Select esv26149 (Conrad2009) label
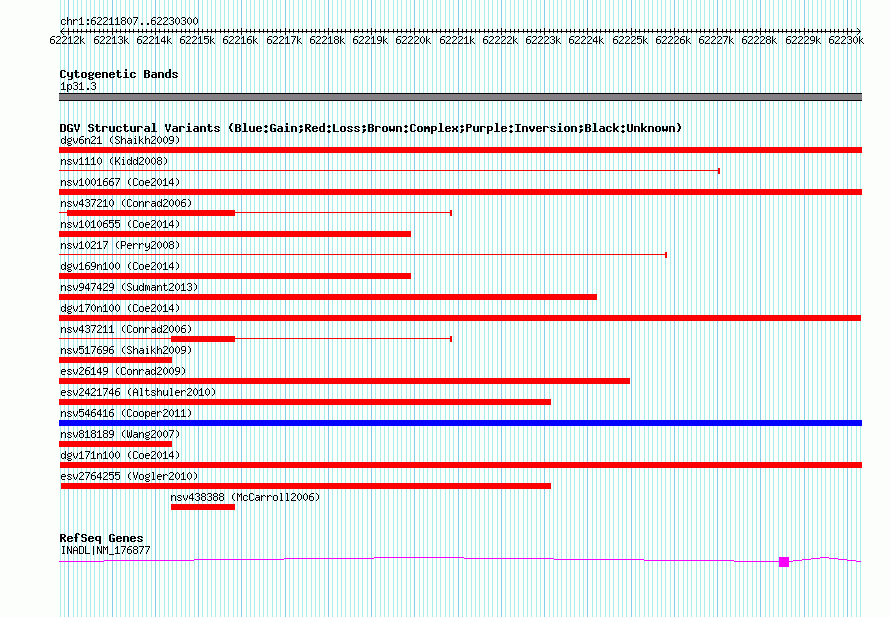The image size is (890, 617). [x=123, y=371]
